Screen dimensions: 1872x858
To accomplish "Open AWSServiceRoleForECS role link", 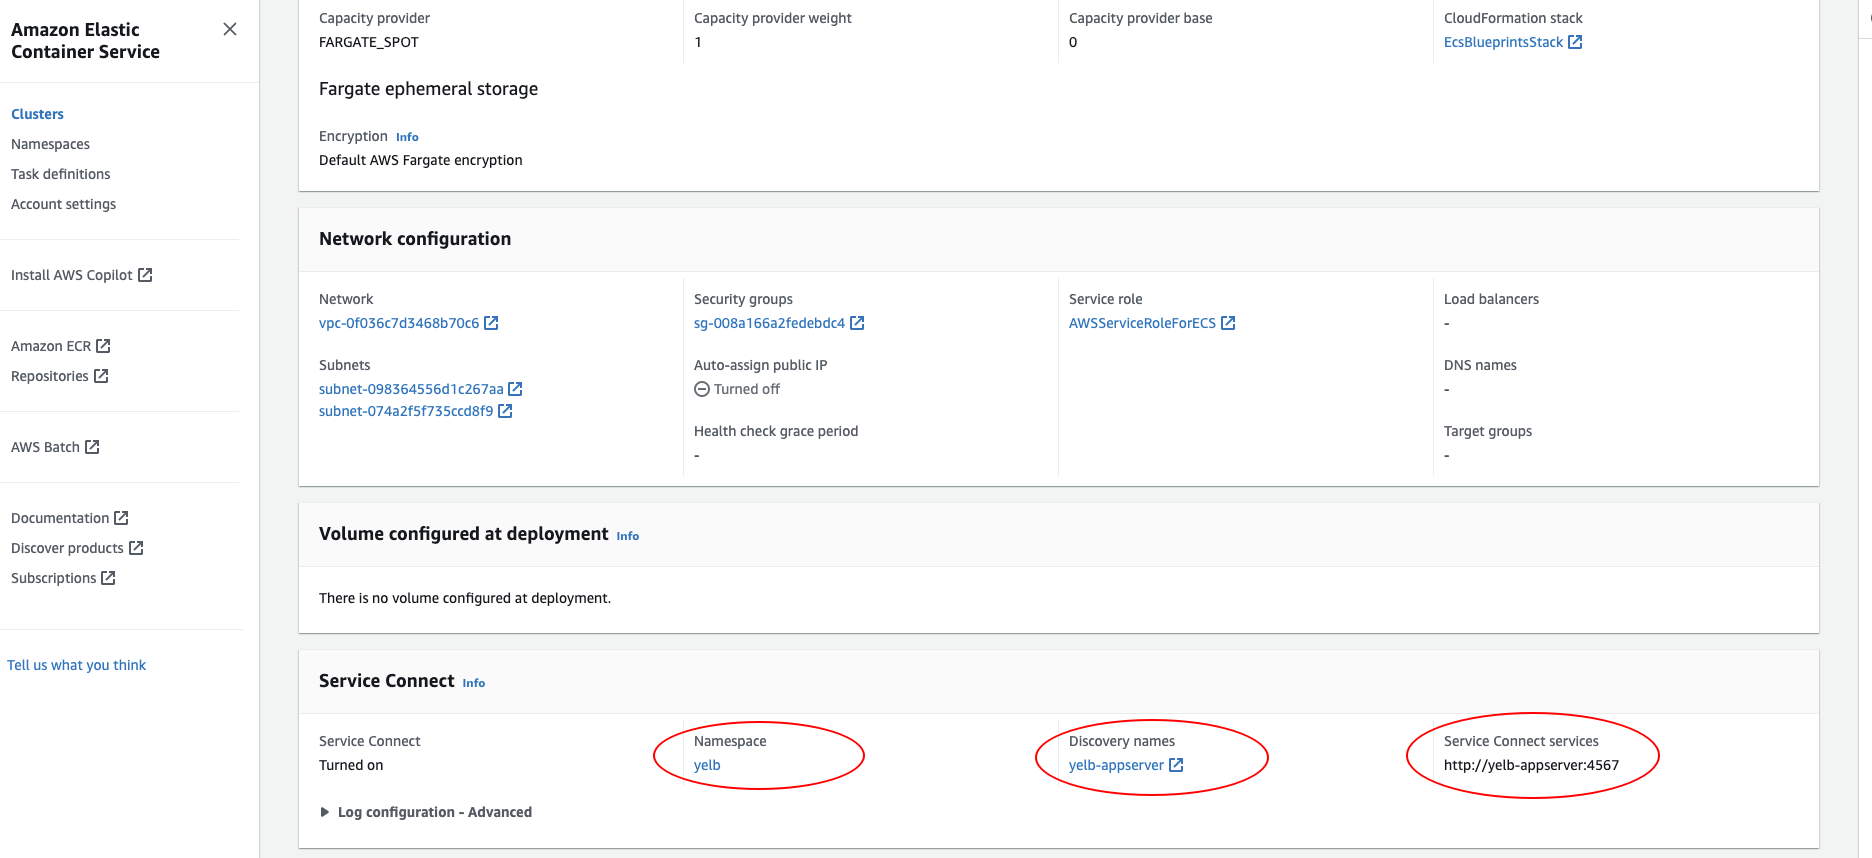I will click(1142, 323).
